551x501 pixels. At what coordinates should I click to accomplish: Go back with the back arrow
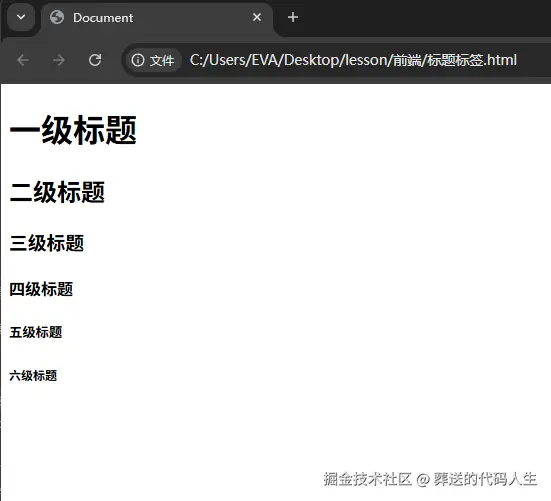pos(23,60)
